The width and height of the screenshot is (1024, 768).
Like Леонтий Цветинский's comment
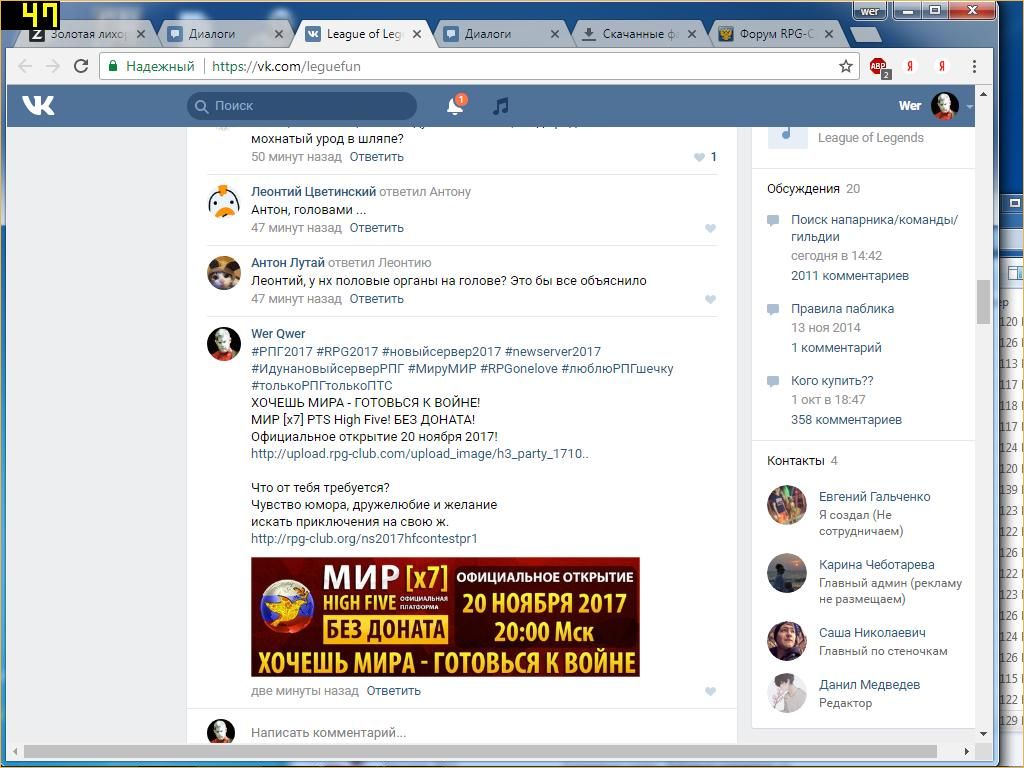[710, 228]
